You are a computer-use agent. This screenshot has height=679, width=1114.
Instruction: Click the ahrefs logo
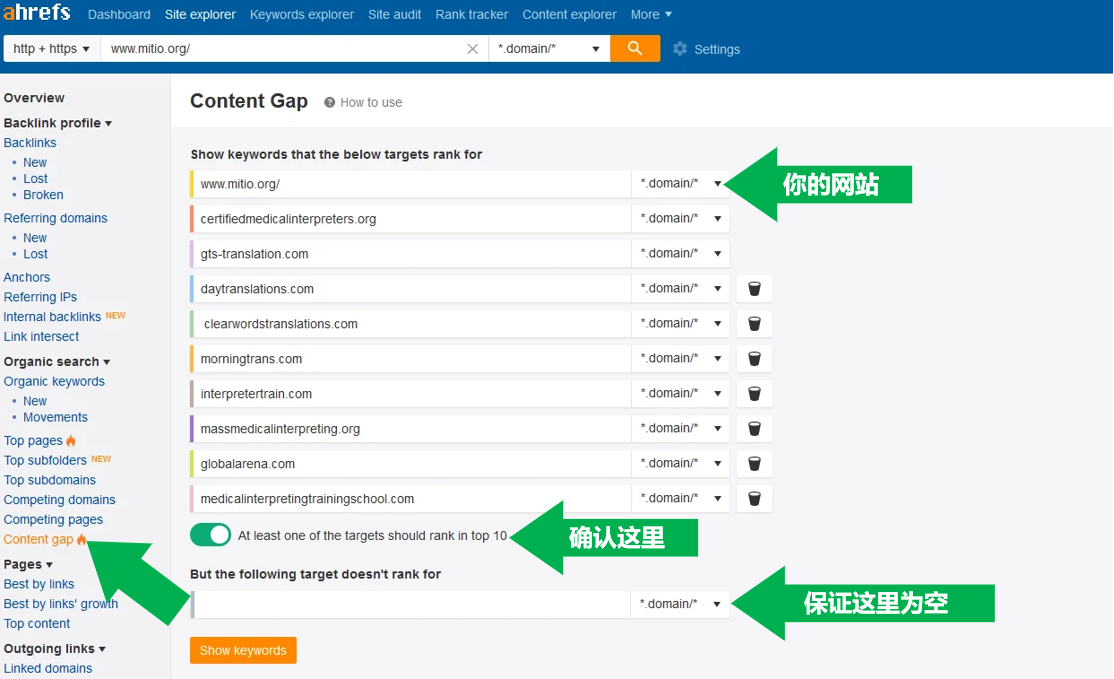pyautogui.click(x=36, y=12)
